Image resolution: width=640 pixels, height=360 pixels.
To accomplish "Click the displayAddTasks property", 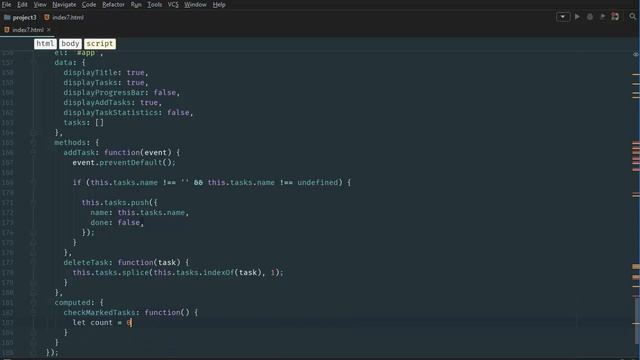I will pyautogui.click(x=97, y=102).
